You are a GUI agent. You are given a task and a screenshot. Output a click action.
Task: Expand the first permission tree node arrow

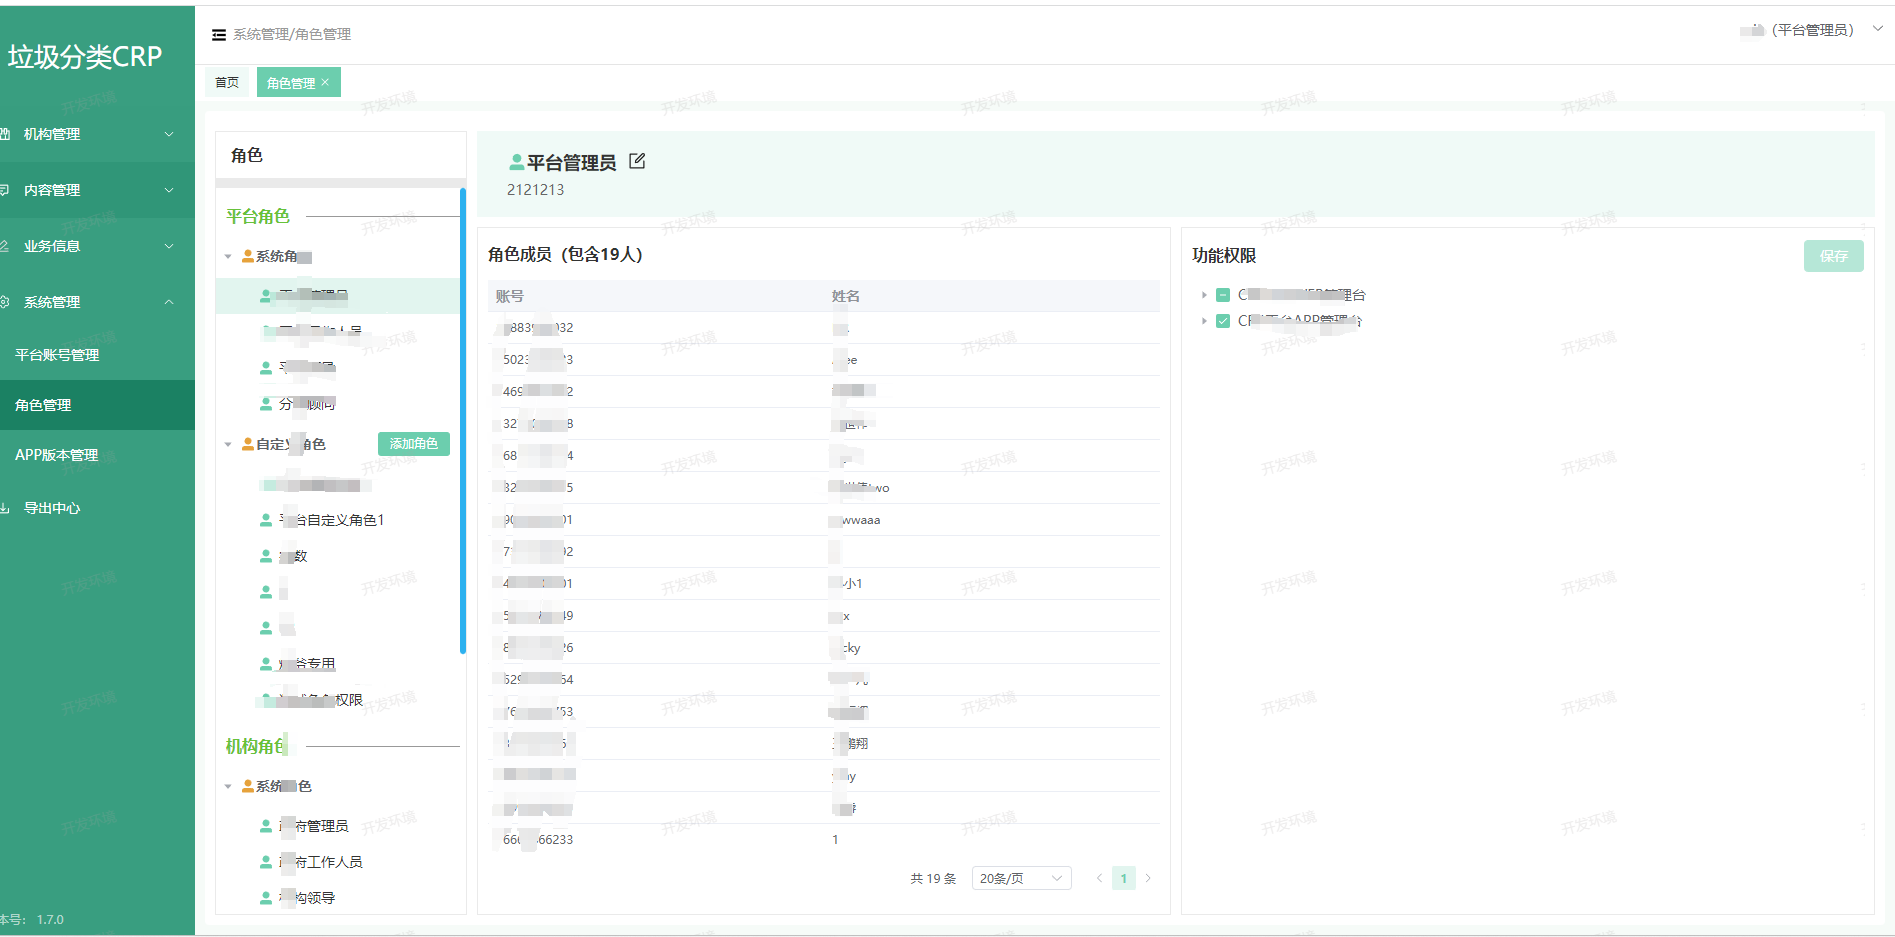[1204, 295]
